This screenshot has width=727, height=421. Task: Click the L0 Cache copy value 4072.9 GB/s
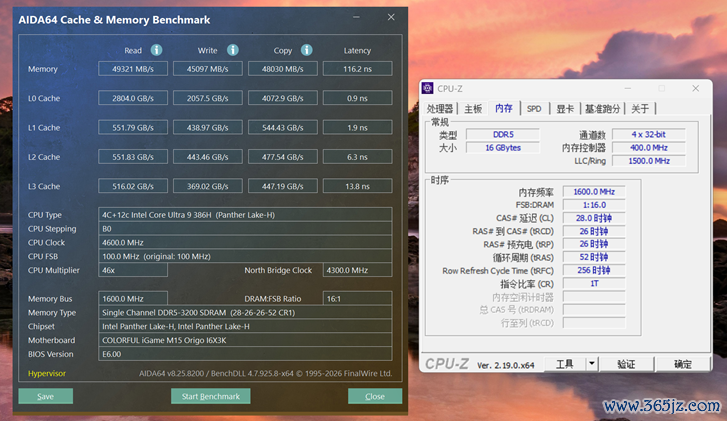283,98
